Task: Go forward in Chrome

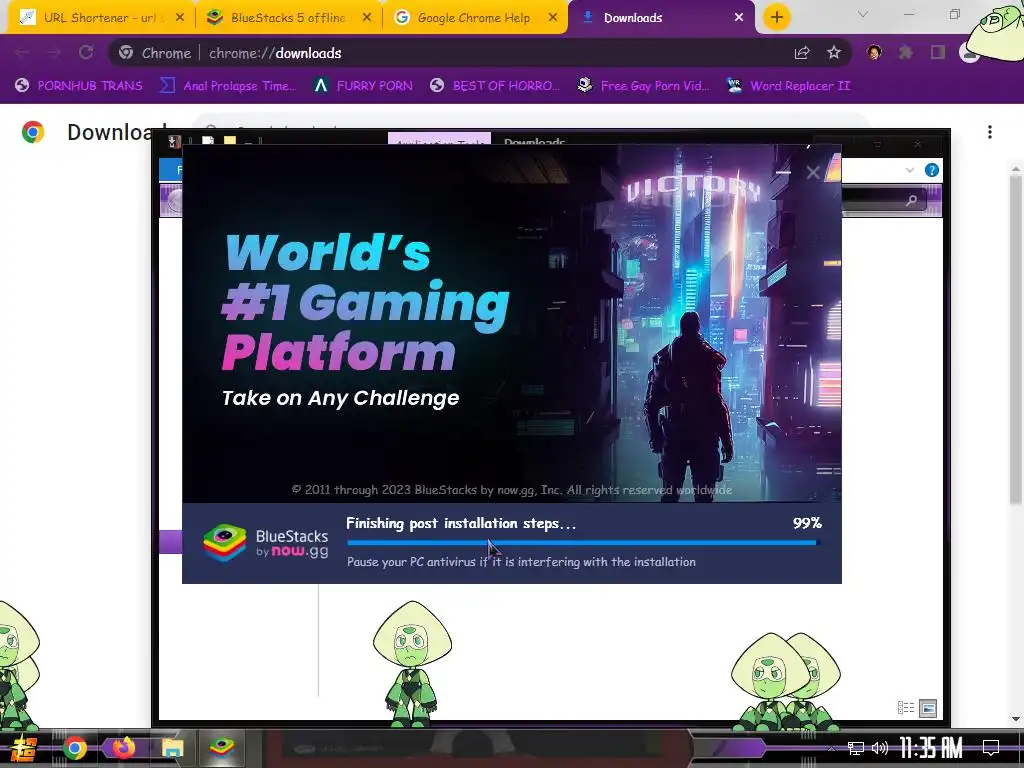Action: 54,53
